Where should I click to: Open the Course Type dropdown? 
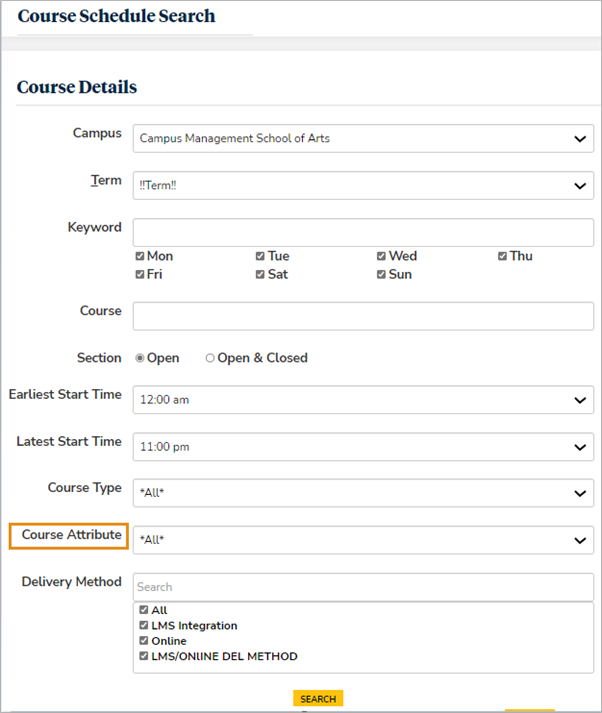click(363, 493)
